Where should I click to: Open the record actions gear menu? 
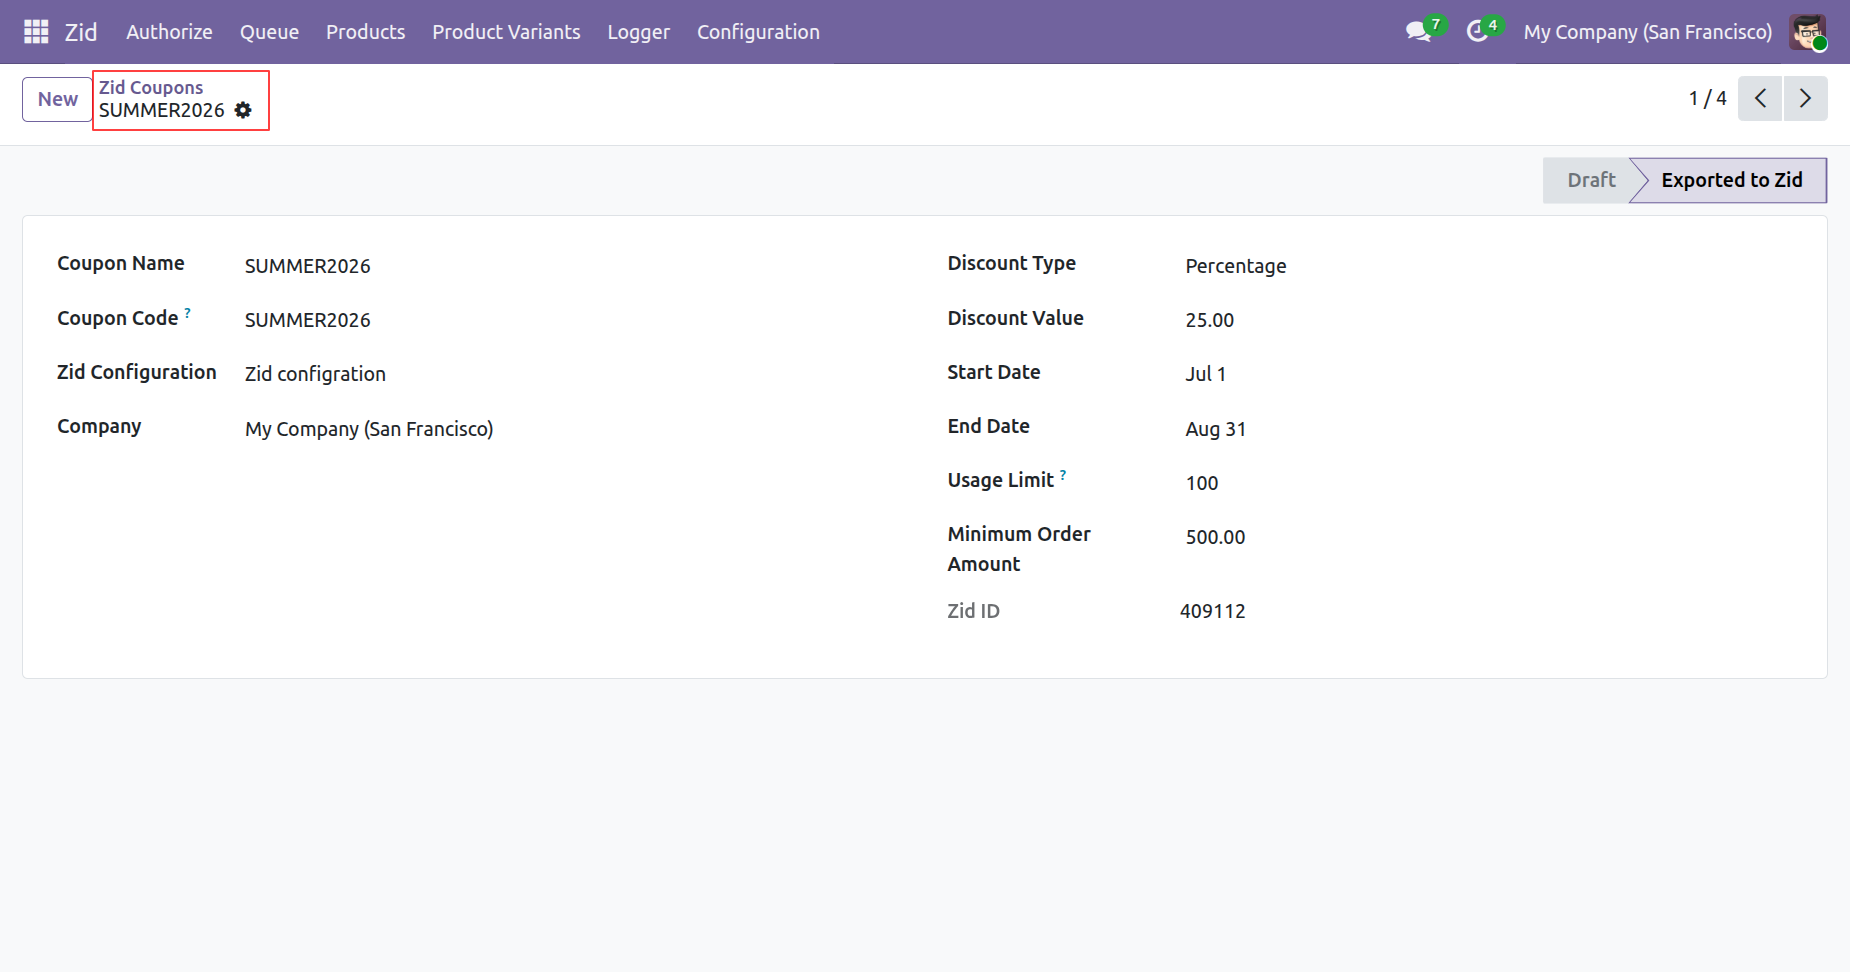pyautogui.click(x=243, y=110)
